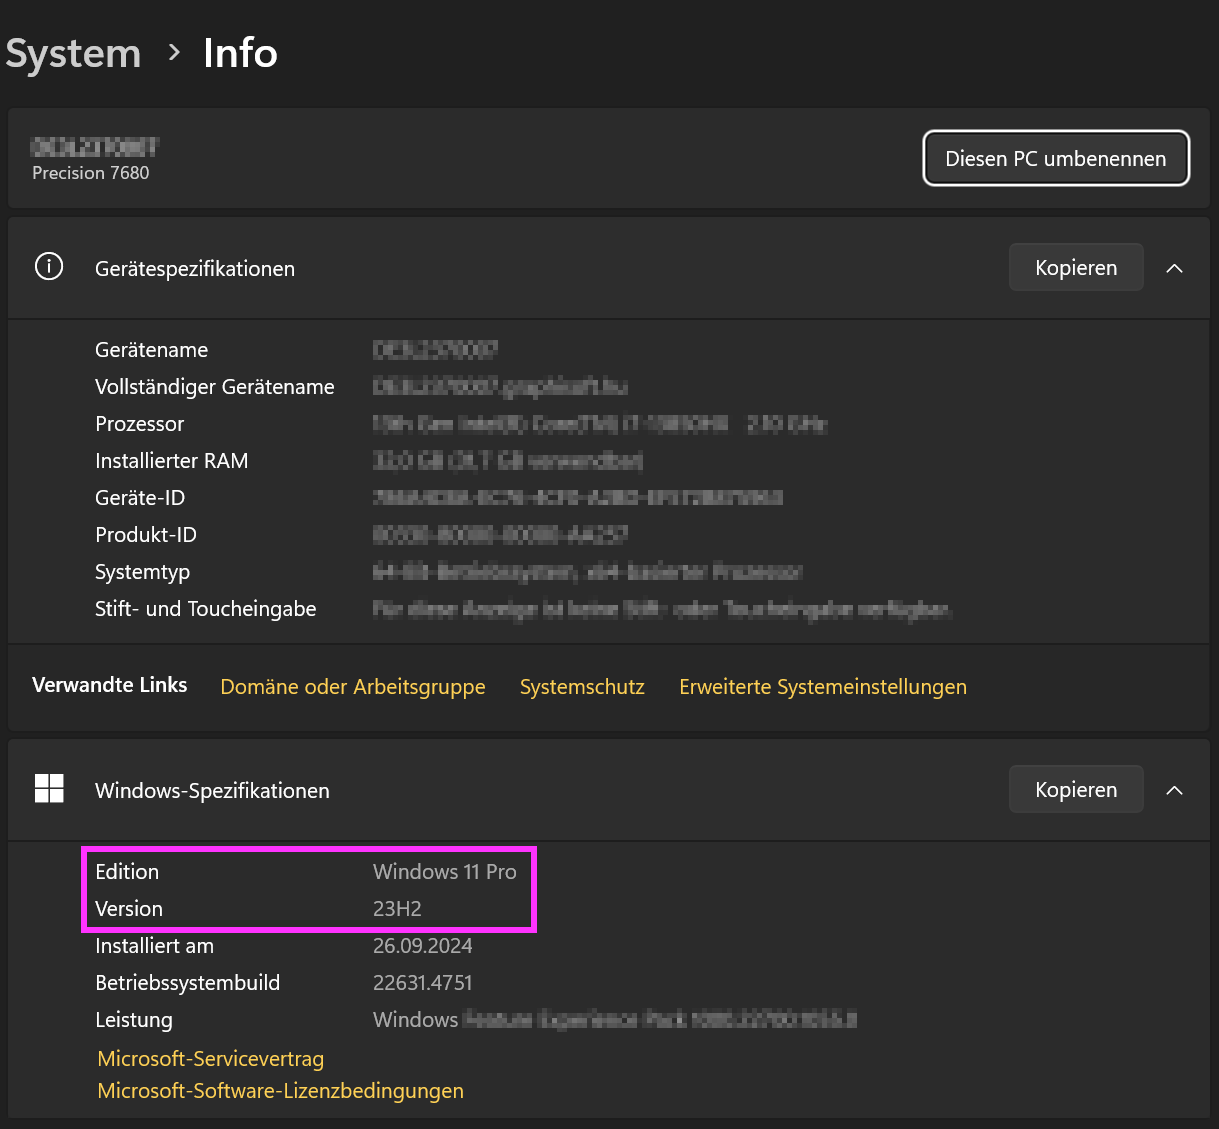Open the Microsoft-Software-Lizenzbedingungen link
Viewport: 1219px width, 1129px height.
tap(281, 1091)
